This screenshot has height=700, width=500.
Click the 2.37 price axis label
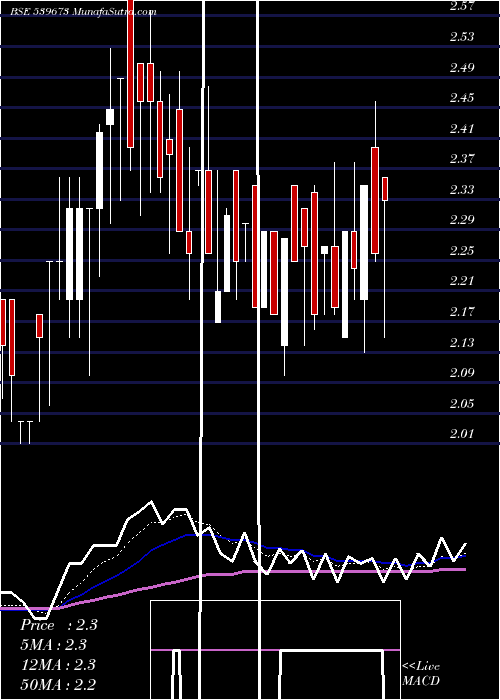(x=462, y=159)
